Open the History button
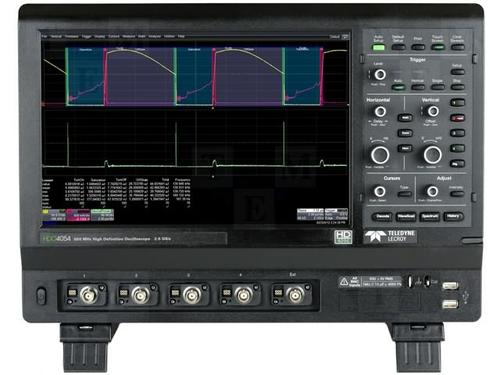This screenshot has width=500, height=375. coord(453,217)
